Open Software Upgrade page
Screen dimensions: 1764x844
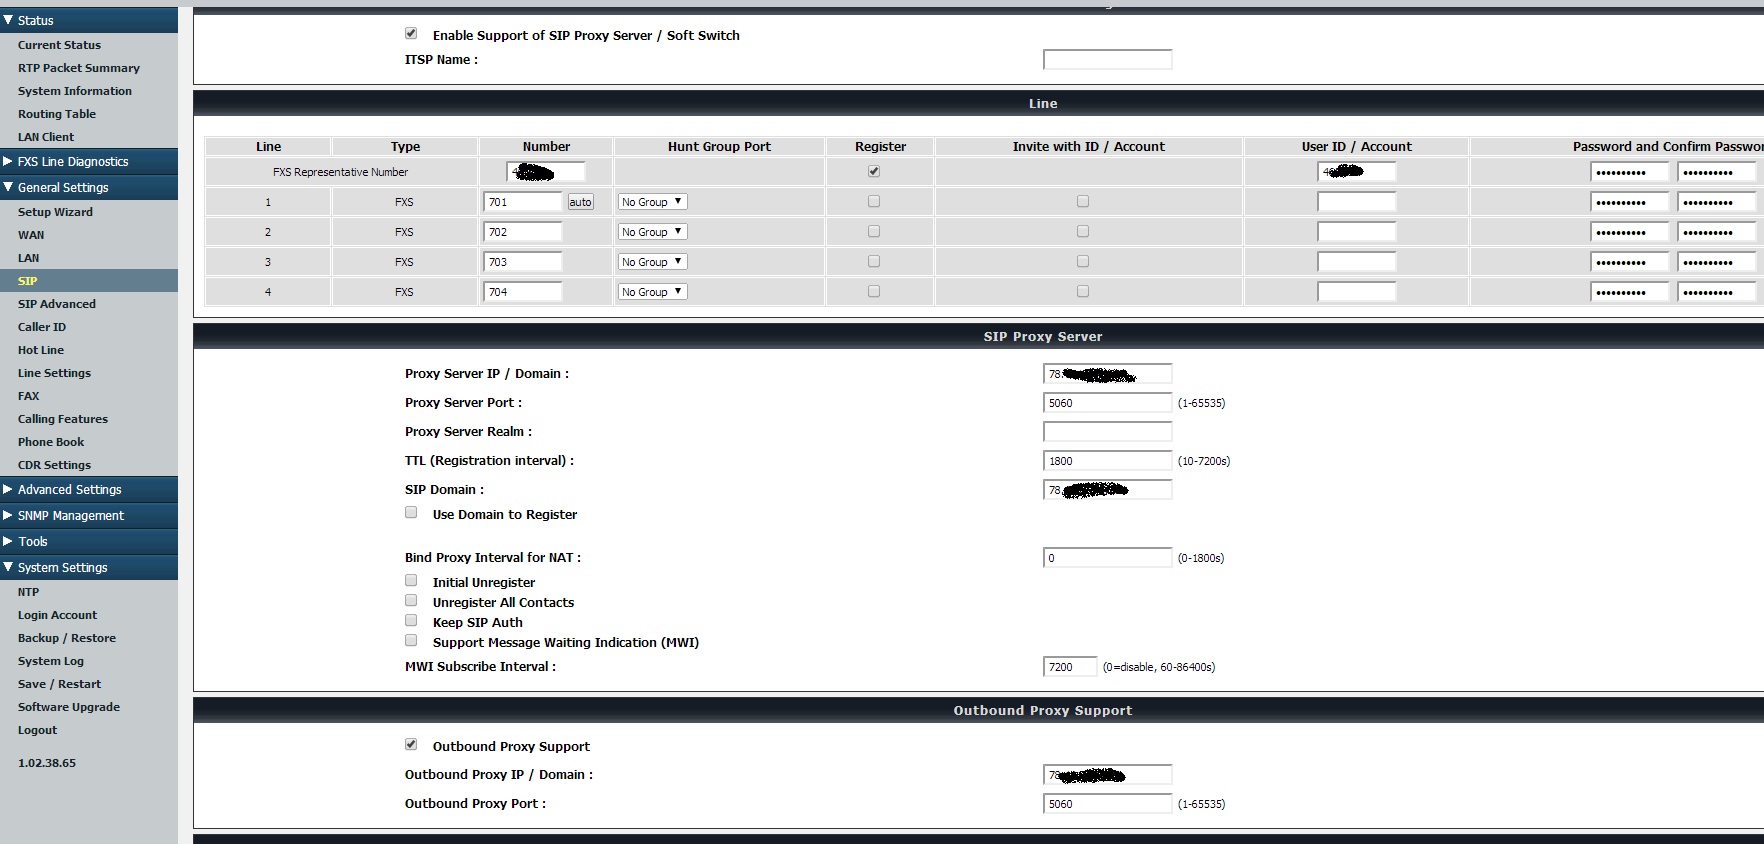[68, 707]
